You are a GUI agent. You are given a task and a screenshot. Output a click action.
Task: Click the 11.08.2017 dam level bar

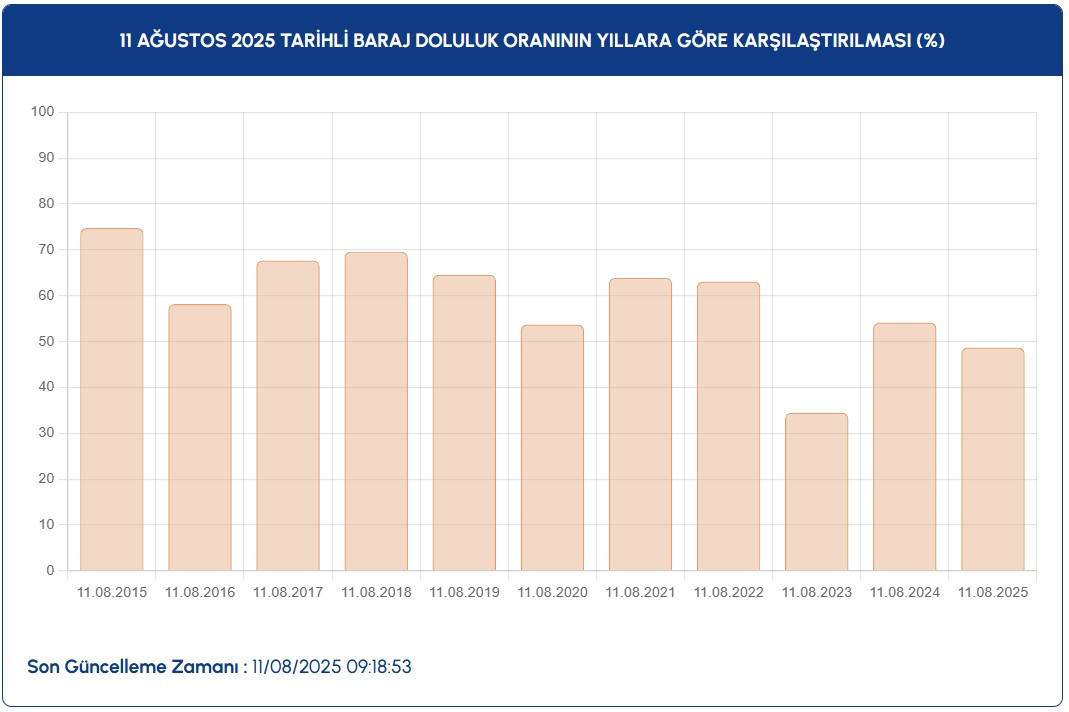click(x=288, y=416)
